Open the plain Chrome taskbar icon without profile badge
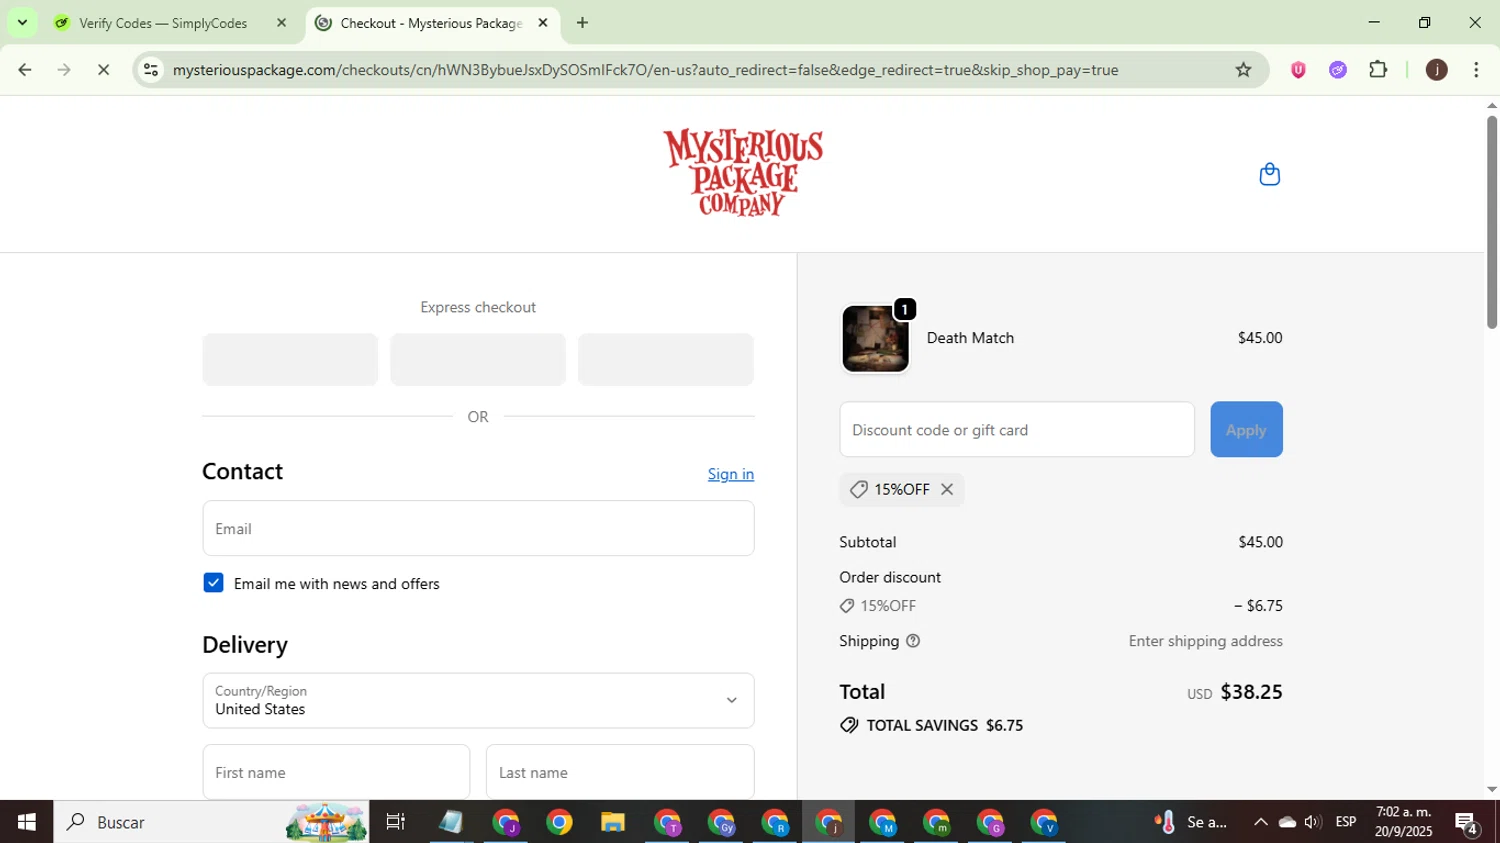 [559, 822]
